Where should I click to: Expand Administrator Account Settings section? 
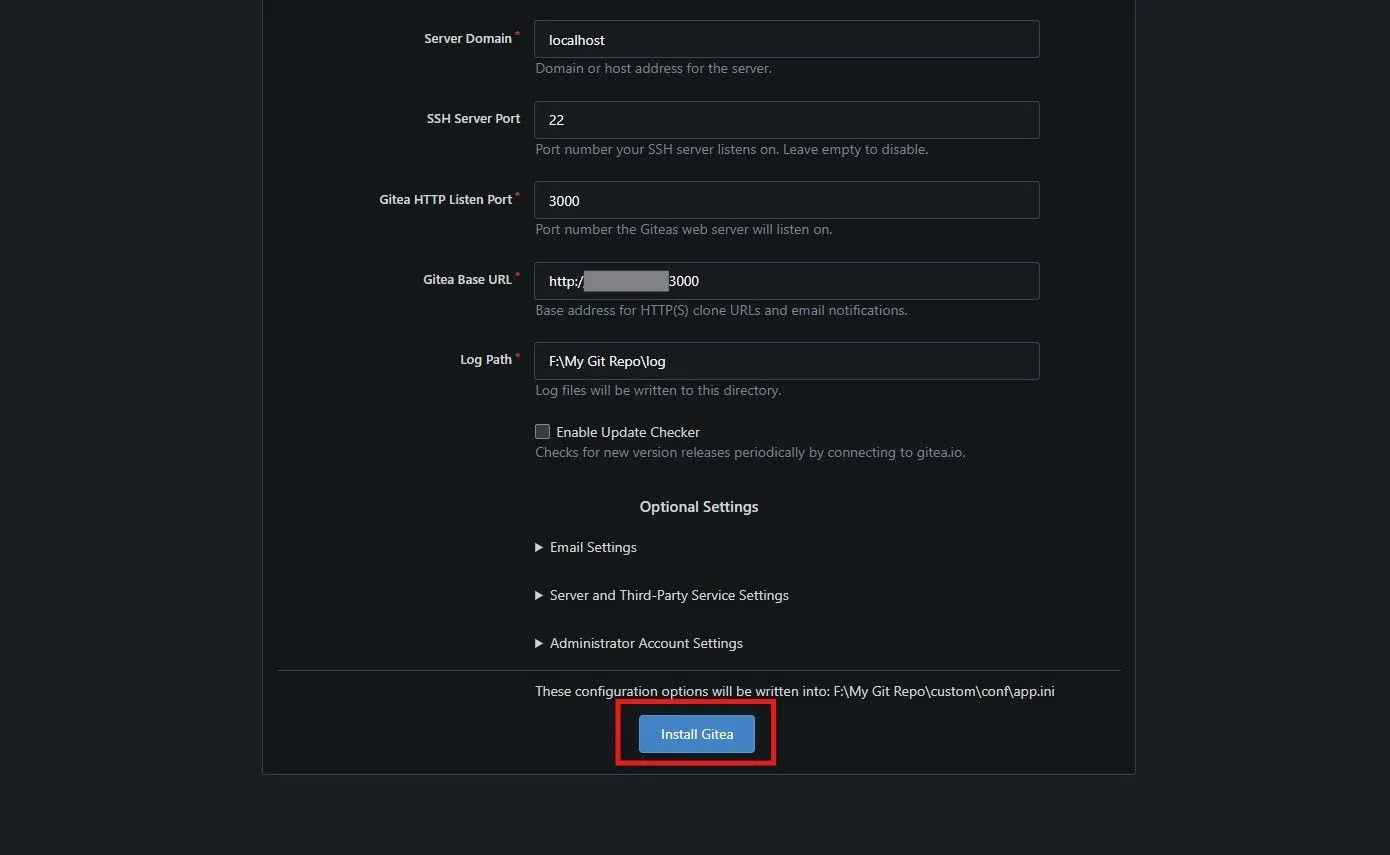pos(639,643)
